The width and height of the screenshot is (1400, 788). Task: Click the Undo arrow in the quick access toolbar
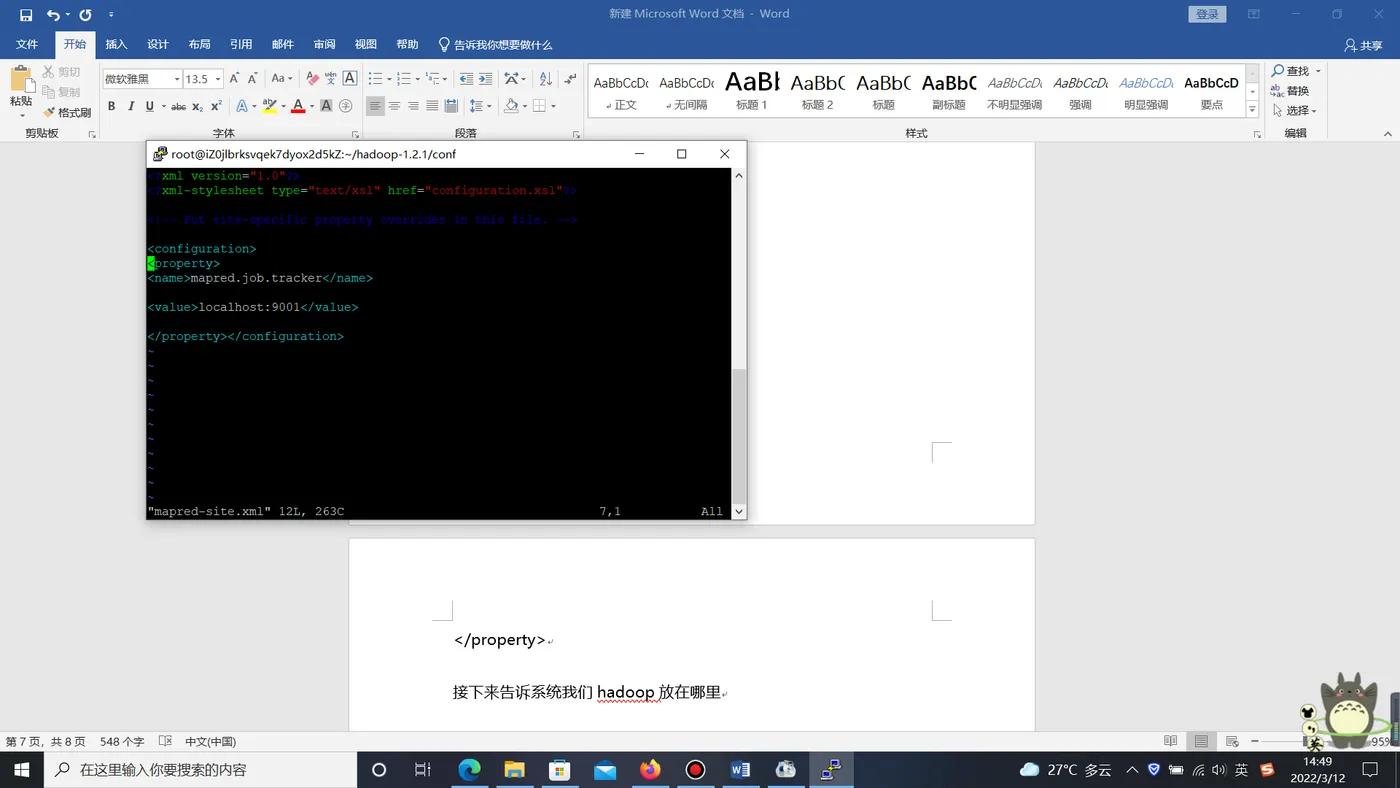(53, 15)
